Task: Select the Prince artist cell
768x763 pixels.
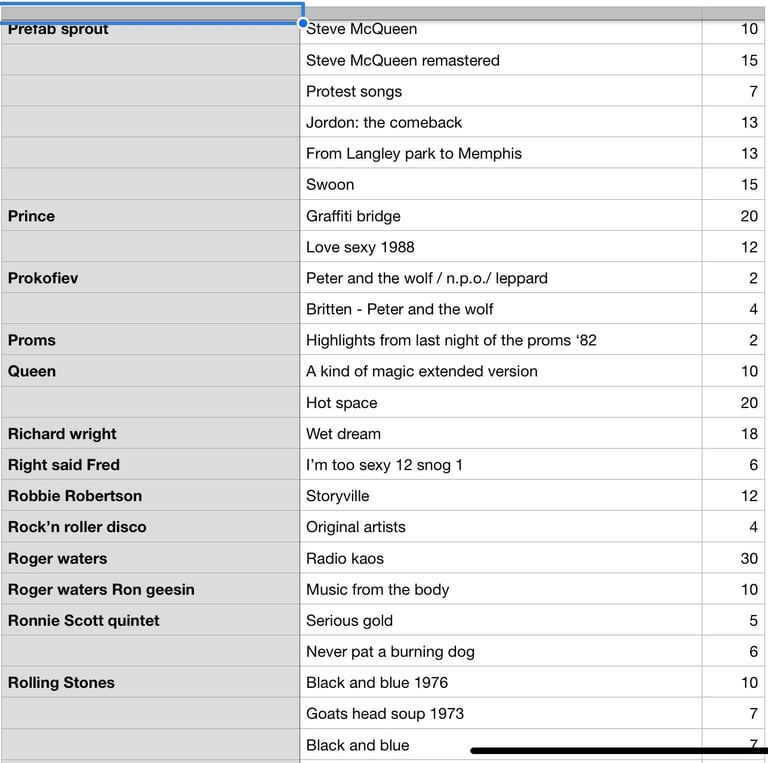Action: 150,215
